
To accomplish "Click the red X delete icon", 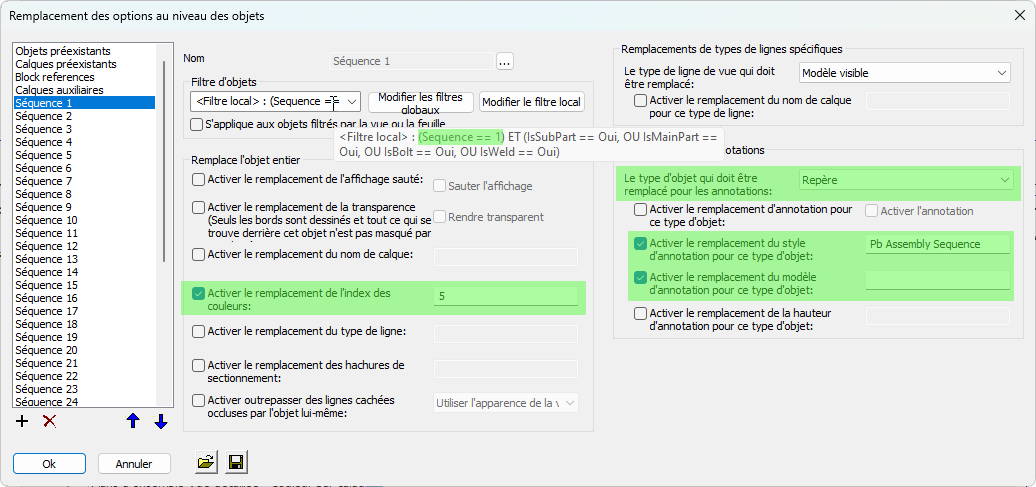I will [x=48, y=421].
